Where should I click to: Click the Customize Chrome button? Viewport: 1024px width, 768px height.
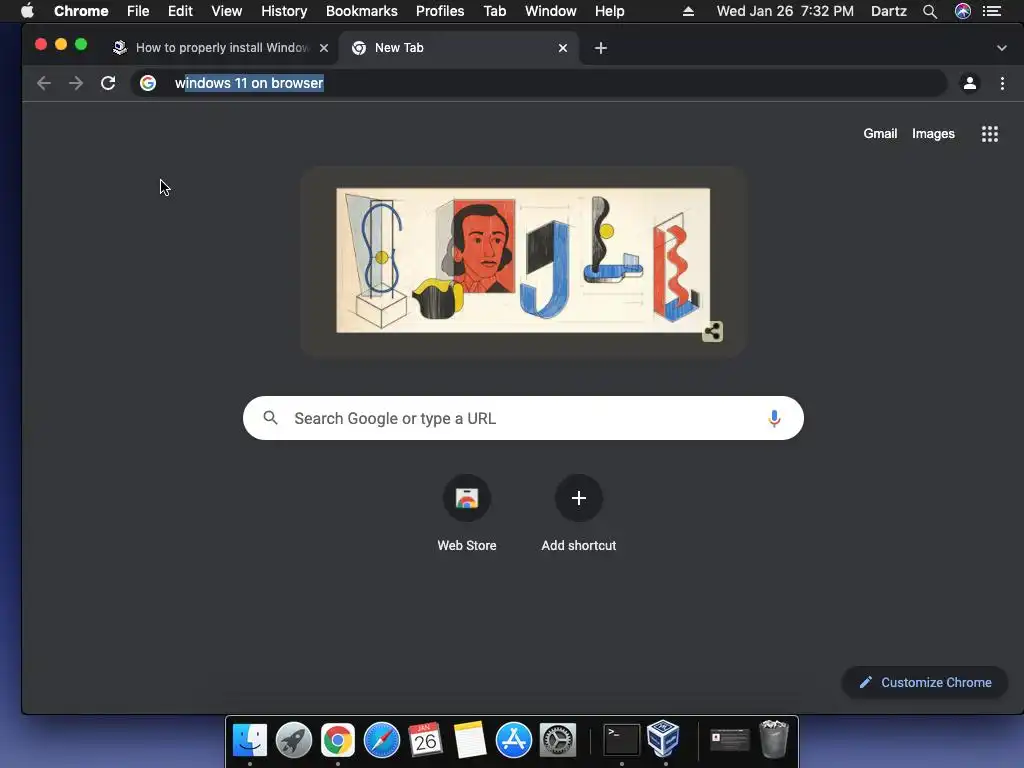click(x=925, y=682)
